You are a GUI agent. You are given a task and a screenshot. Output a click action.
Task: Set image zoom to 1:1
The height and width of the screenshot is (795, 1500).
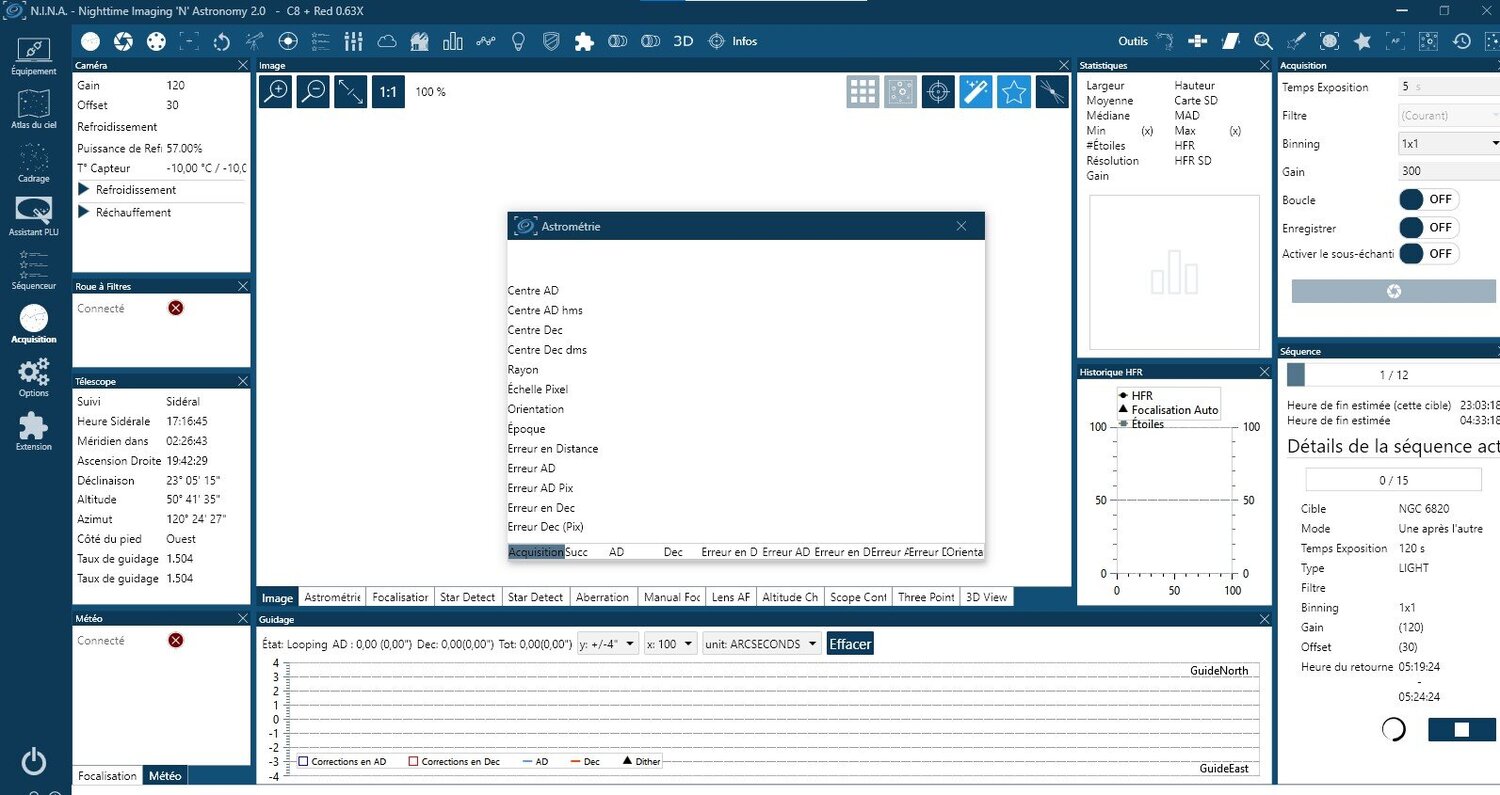click(389, 91)
